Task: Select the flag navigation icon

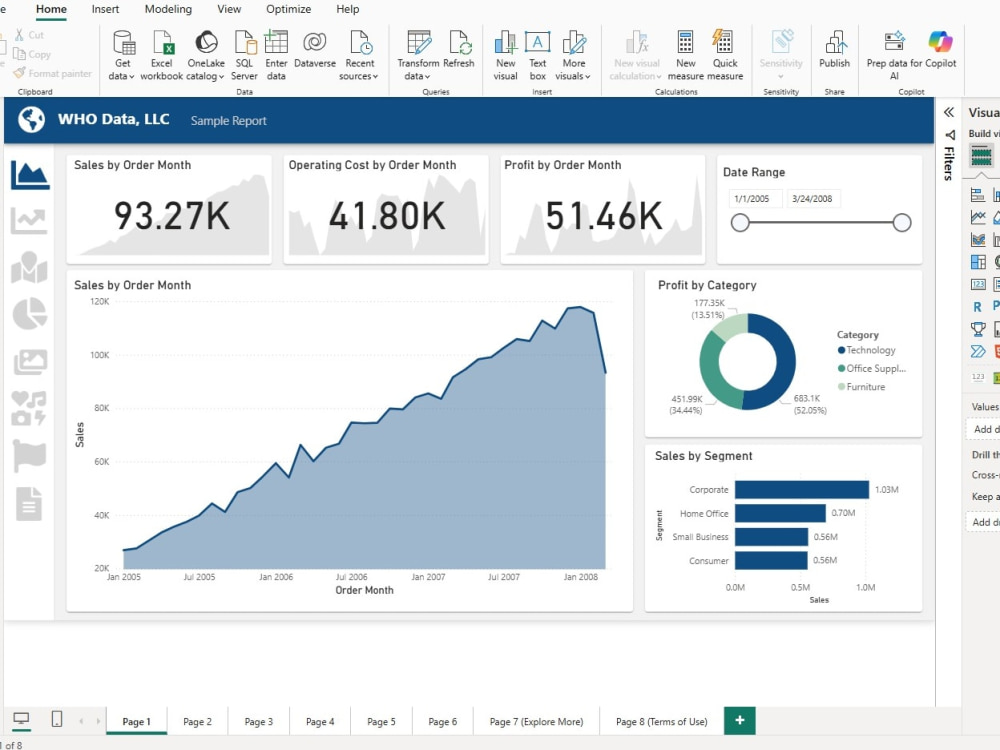Action: point(29,456)
